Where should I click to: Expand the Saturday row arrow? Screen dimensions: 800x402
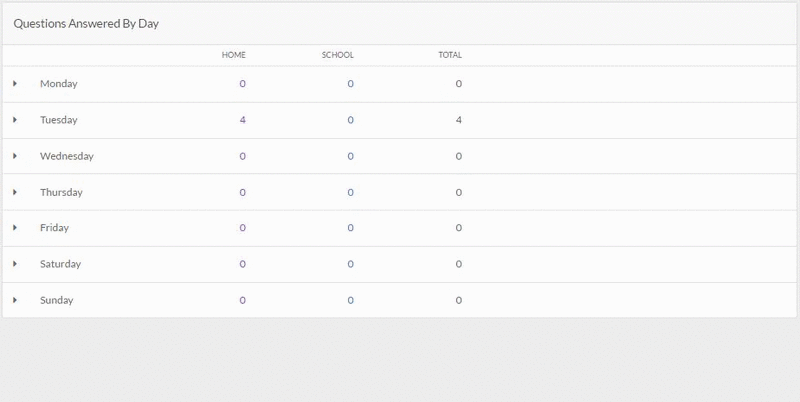(x=15, y=264)
